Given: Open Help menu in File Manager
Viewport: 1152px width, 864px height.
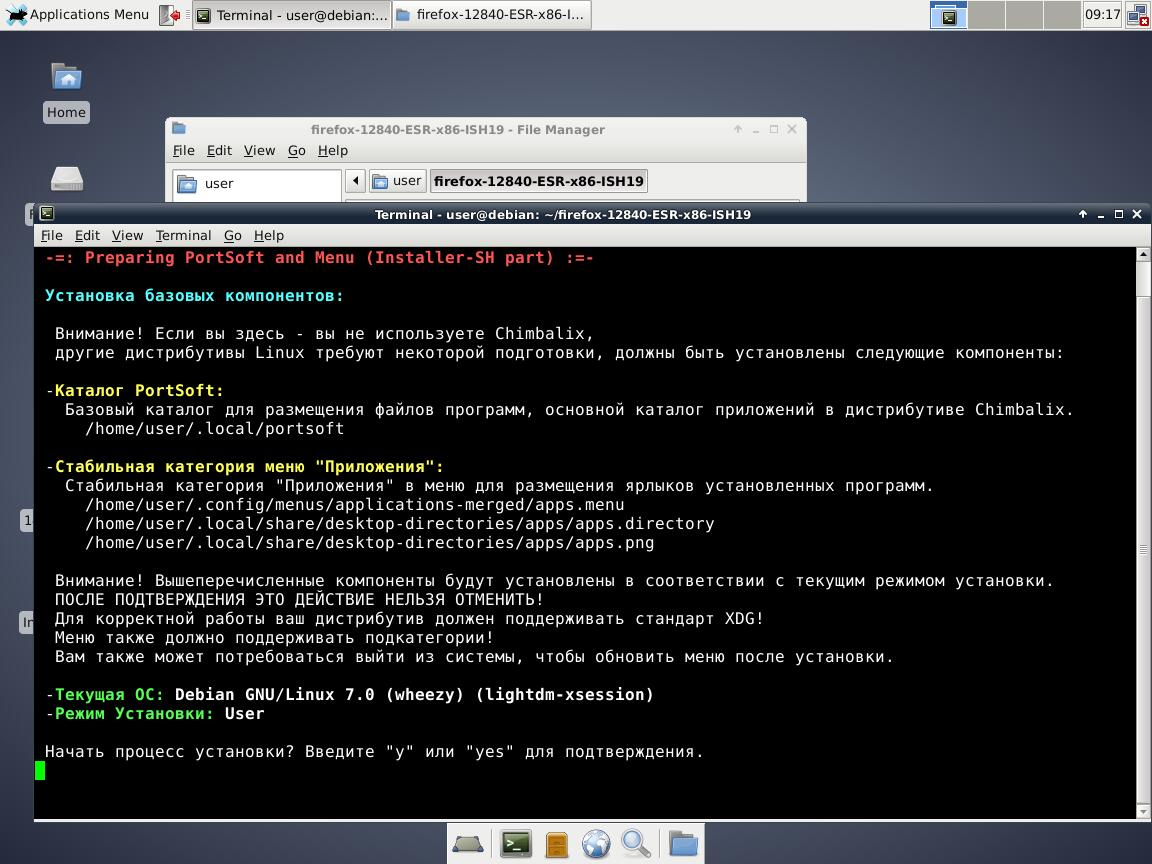Looking at the screenshot, I should (x=333, y=151).
